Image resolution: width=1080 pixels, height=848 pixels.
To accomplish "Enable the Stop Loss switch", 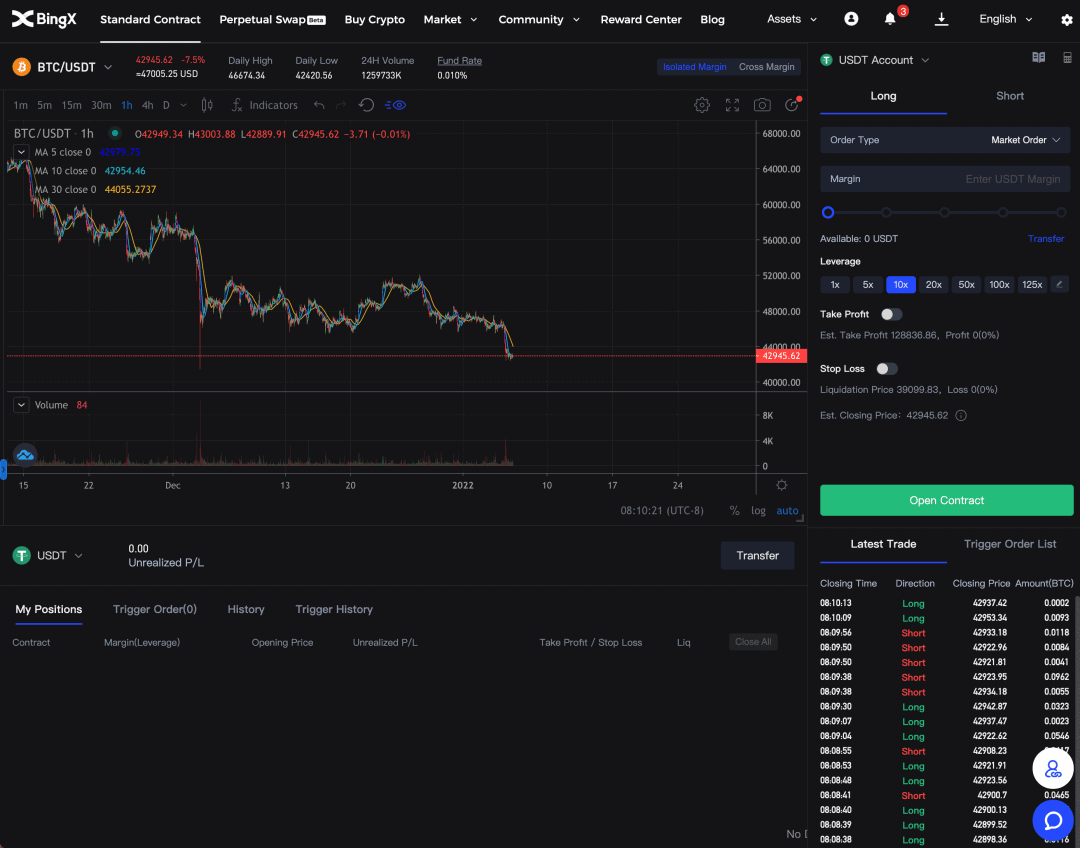I will point(887,369).
